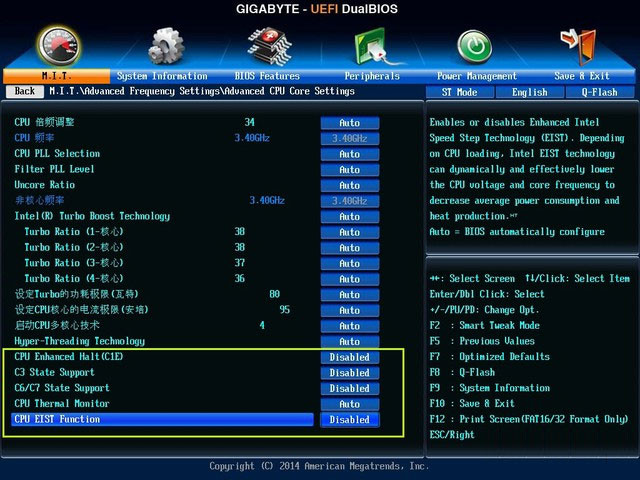Switch to the M.I.T. tab

click(56, 76)
